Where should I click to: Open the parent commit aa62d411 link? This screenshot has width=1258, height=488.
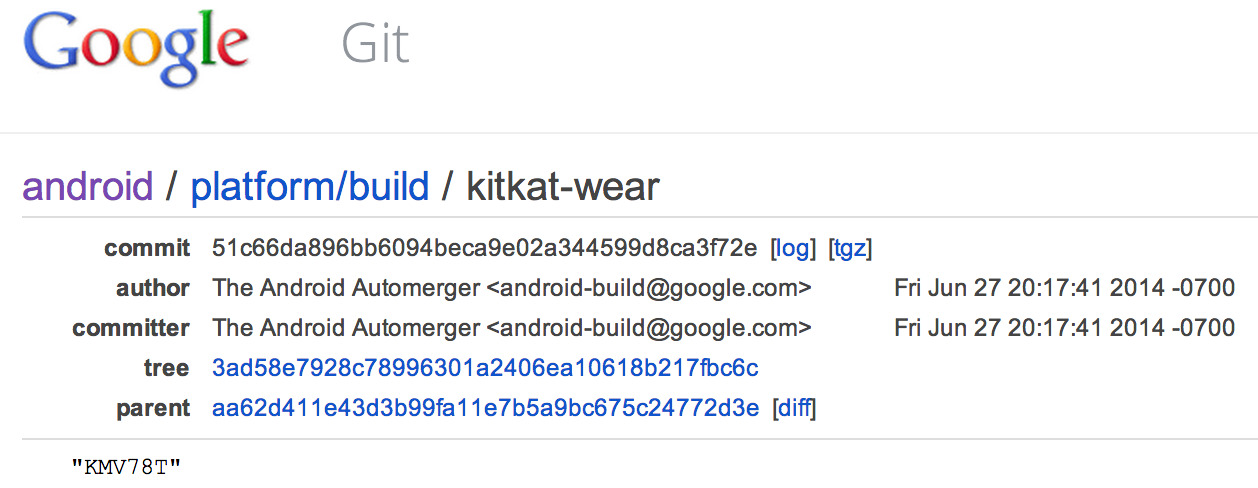[485, 408]
